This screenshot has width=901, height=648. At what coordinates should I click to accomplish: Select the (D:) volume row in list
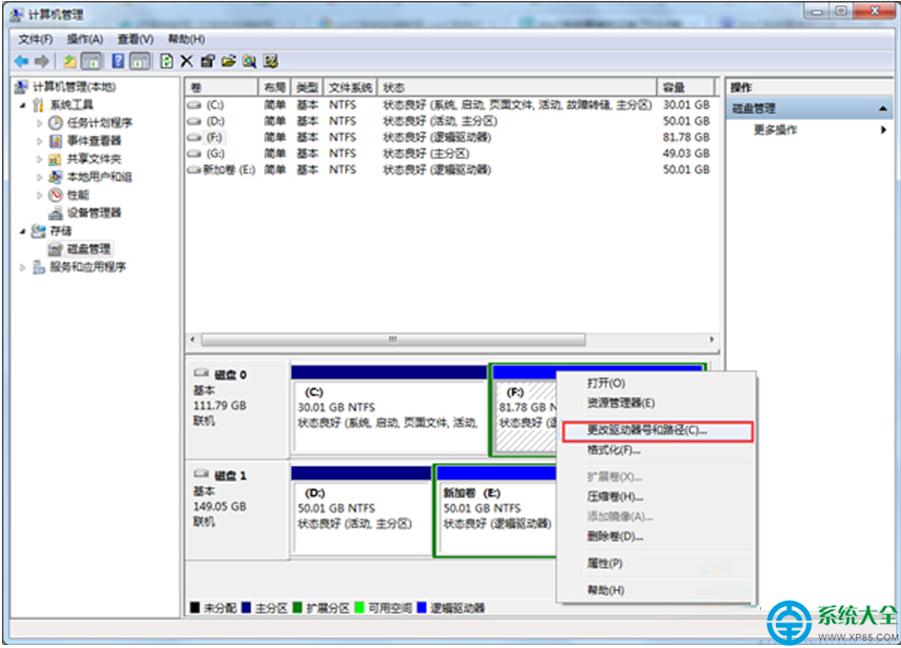click(450, 121)
